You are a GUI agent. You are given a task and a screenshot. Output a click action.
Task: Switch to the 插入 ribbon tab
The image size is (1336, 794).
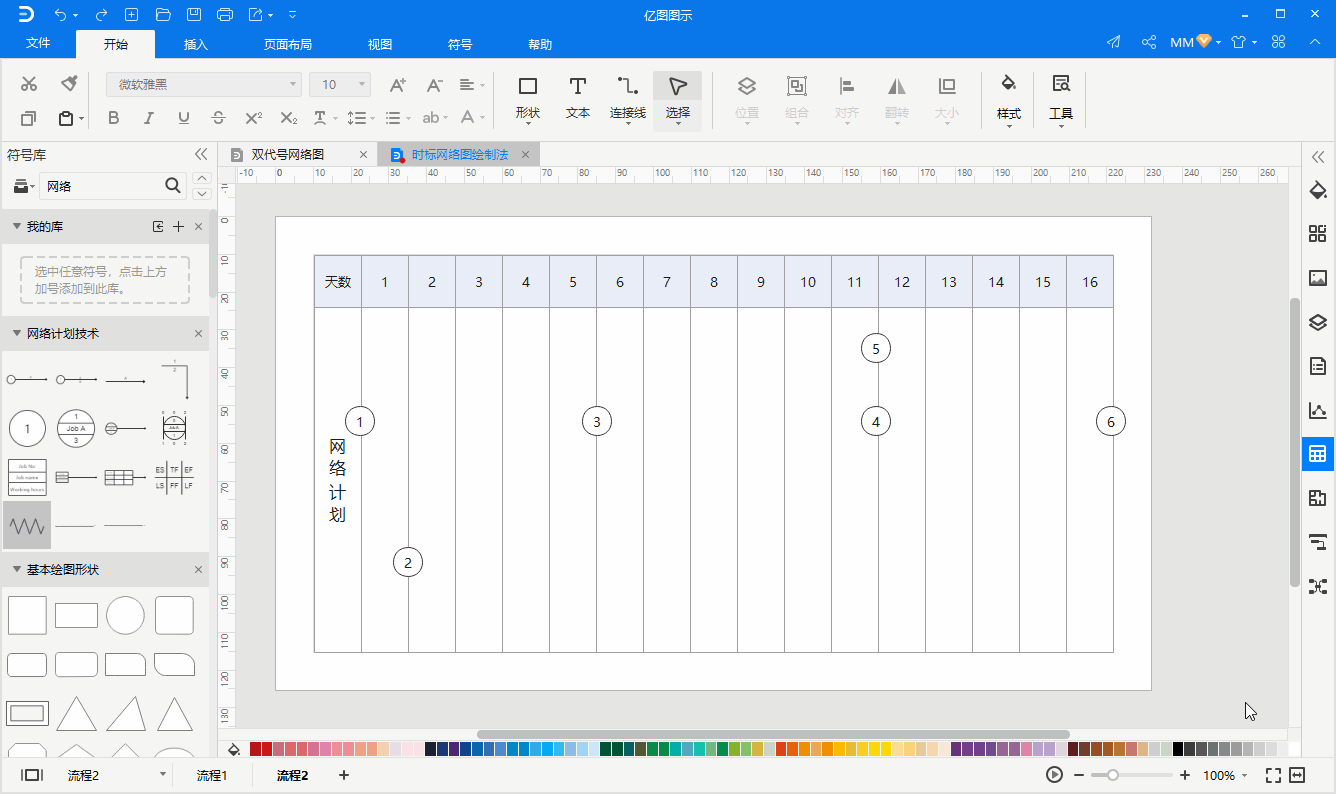[196, 45]
